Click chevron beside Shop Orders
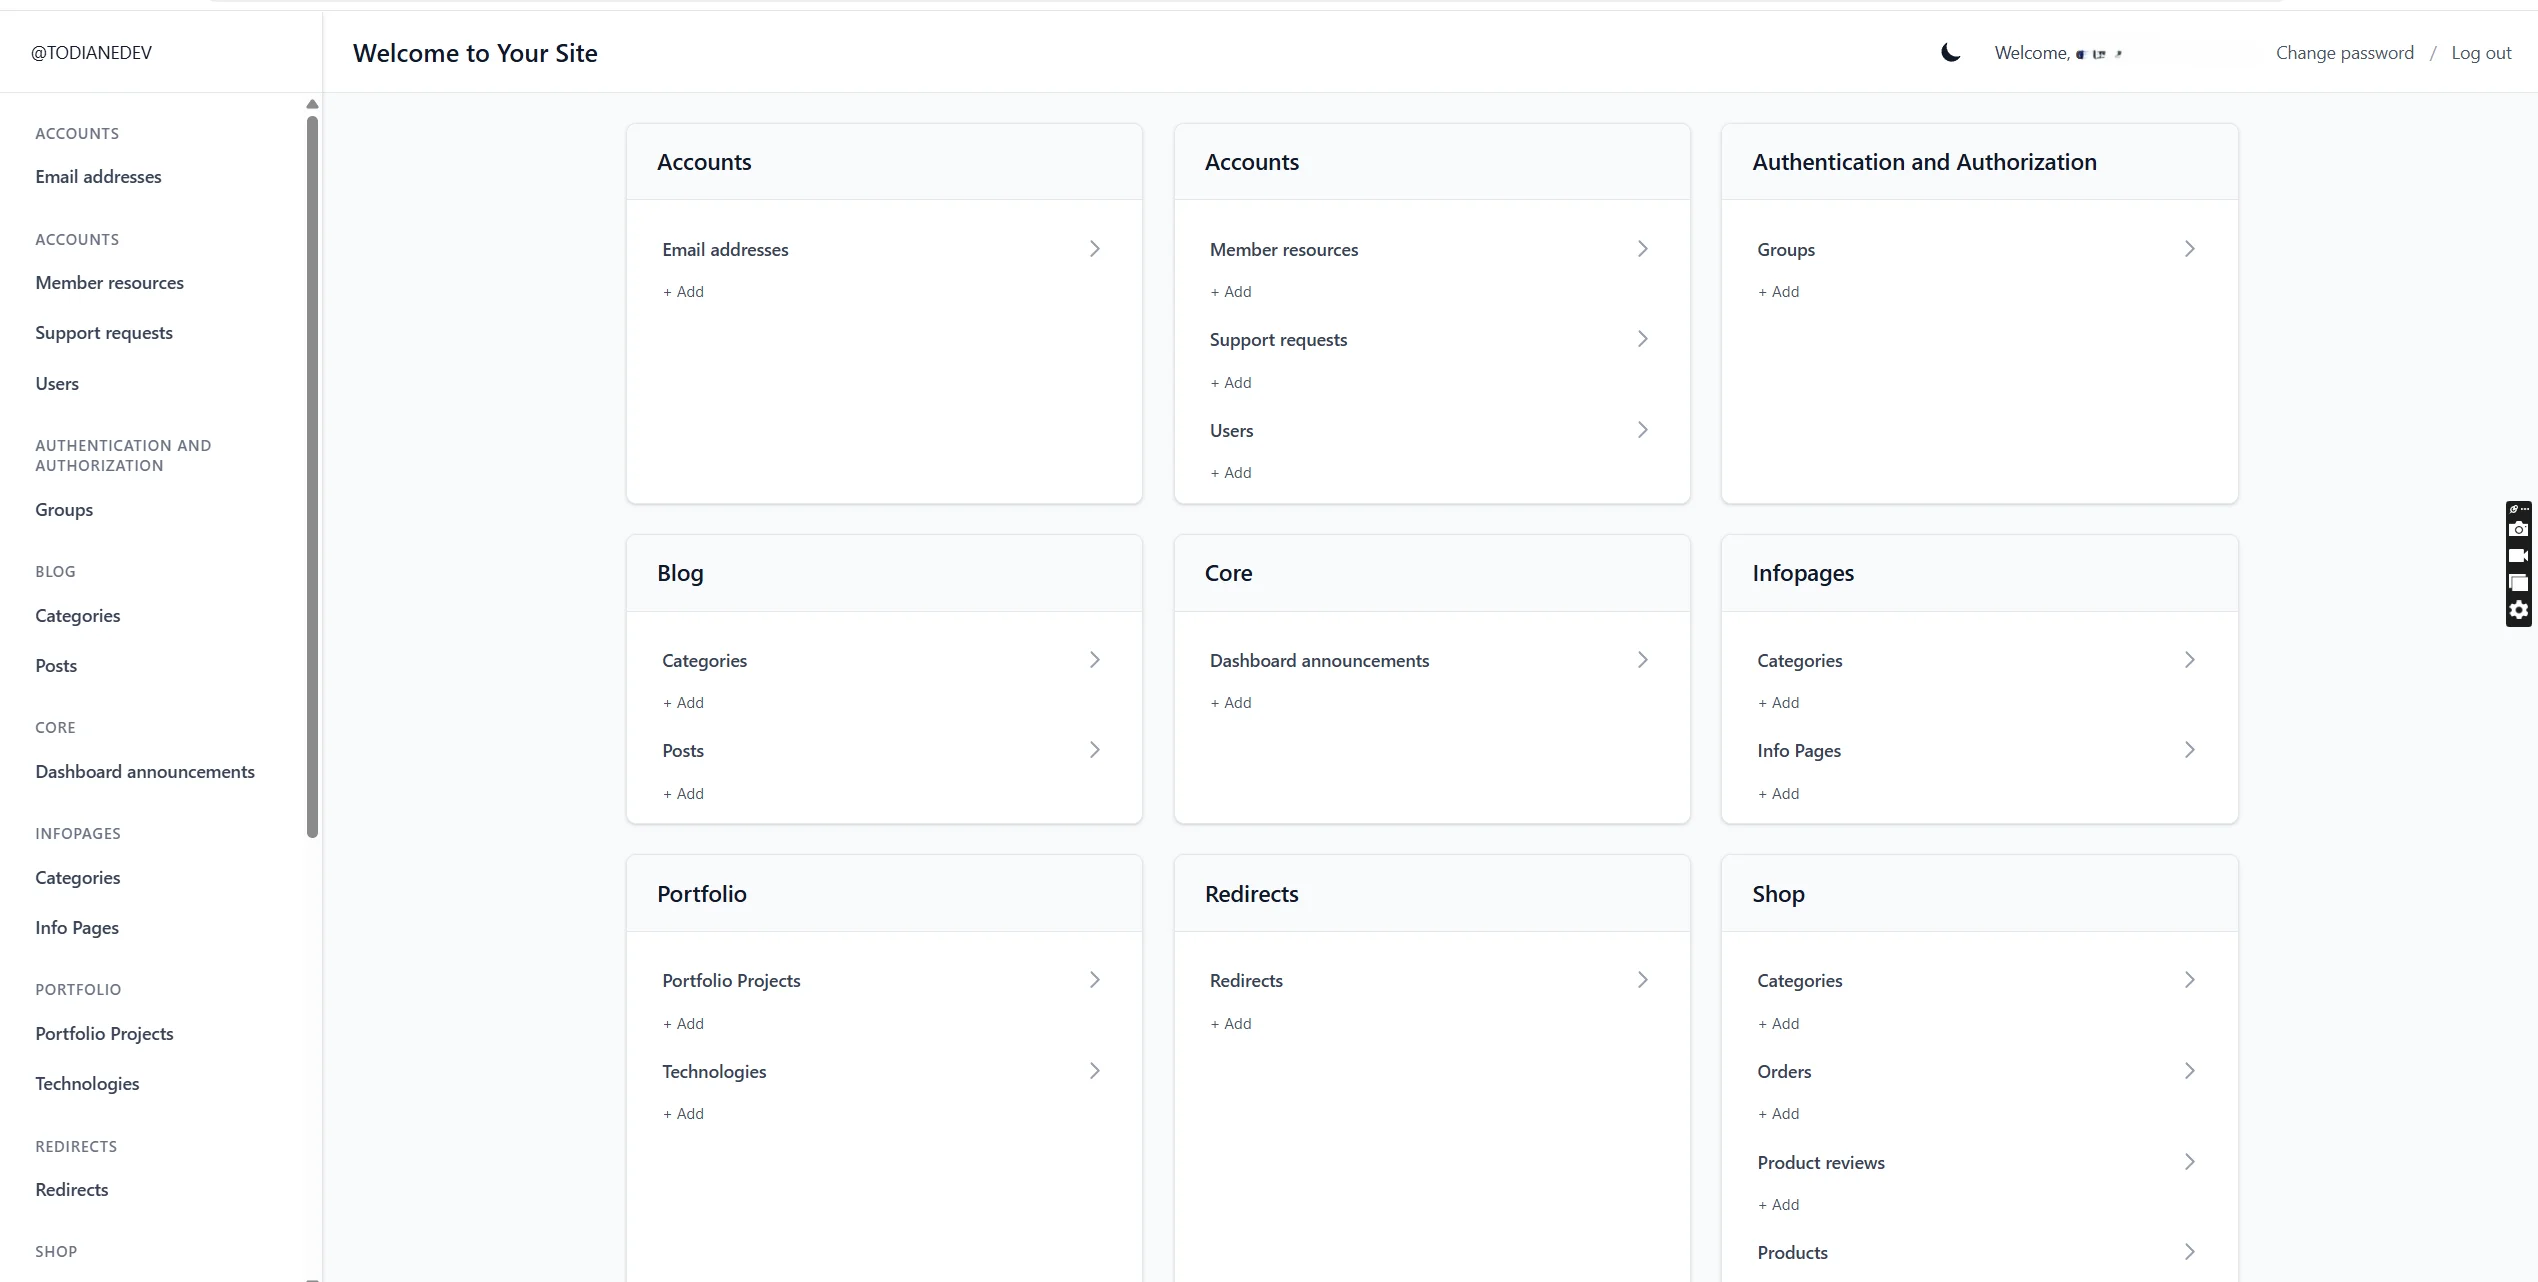 2189,1071
